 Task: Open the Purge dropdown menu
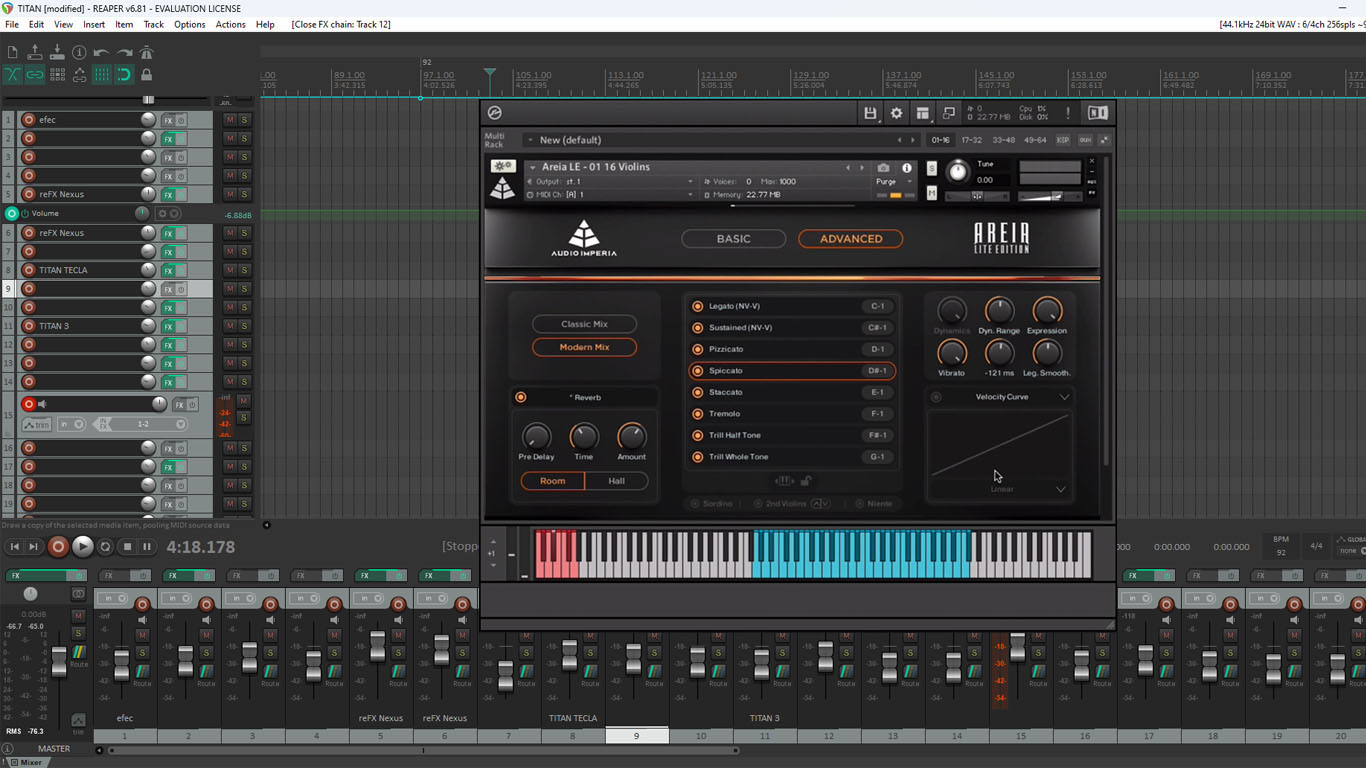(894, 182)
